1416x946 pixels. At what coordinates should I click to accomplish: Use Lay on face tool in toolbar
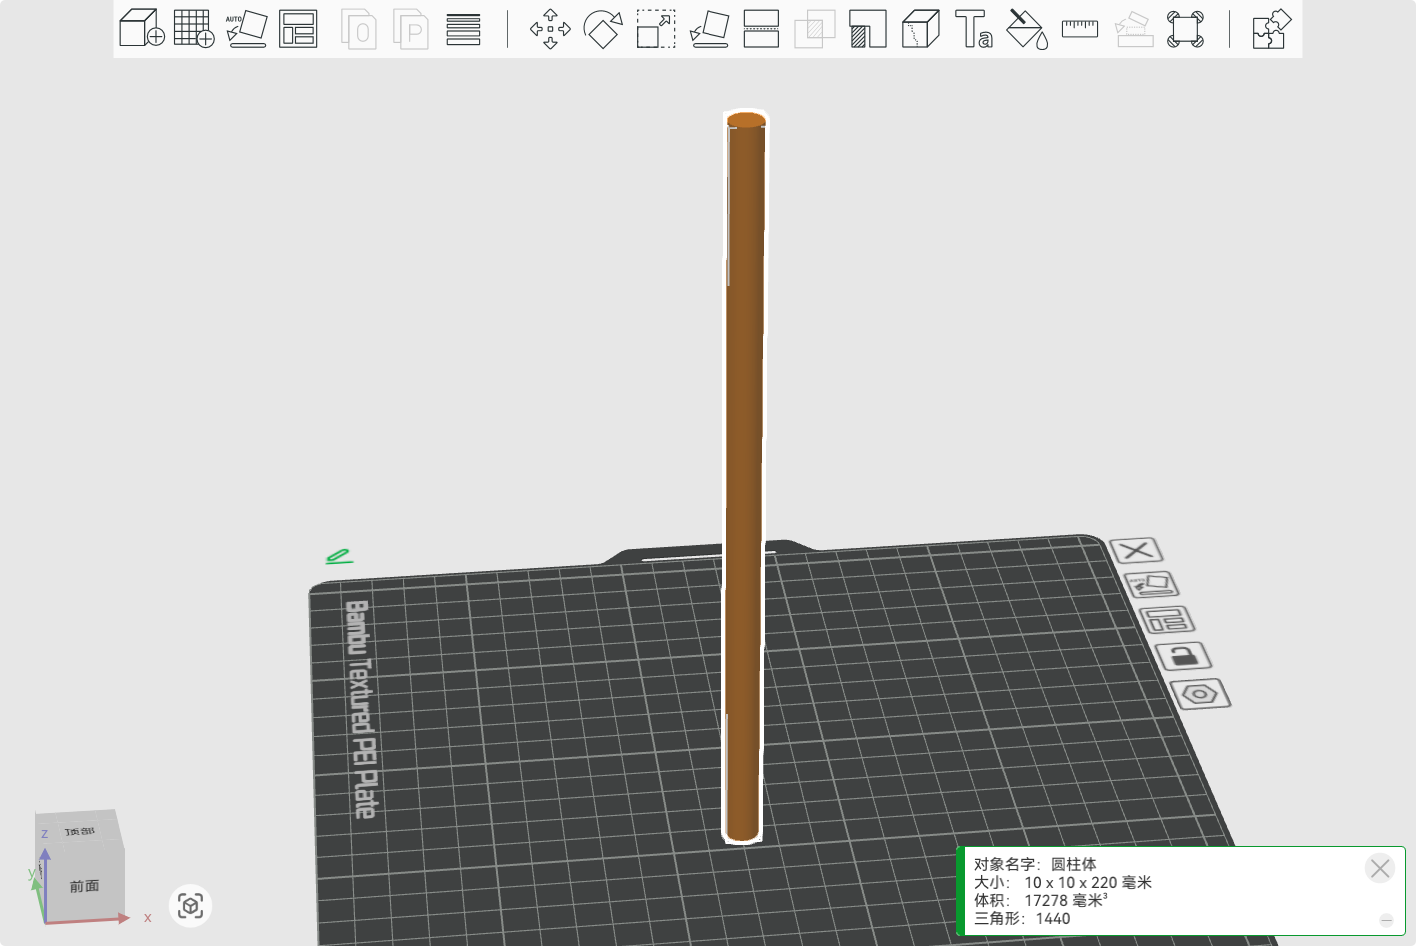[x=709, y=28]
